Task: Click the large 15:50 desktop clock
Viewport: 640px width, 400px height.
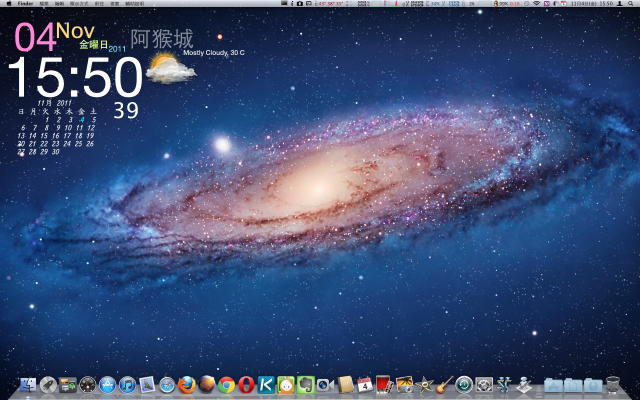Action: pyautogui.click(x=76, y=78)
